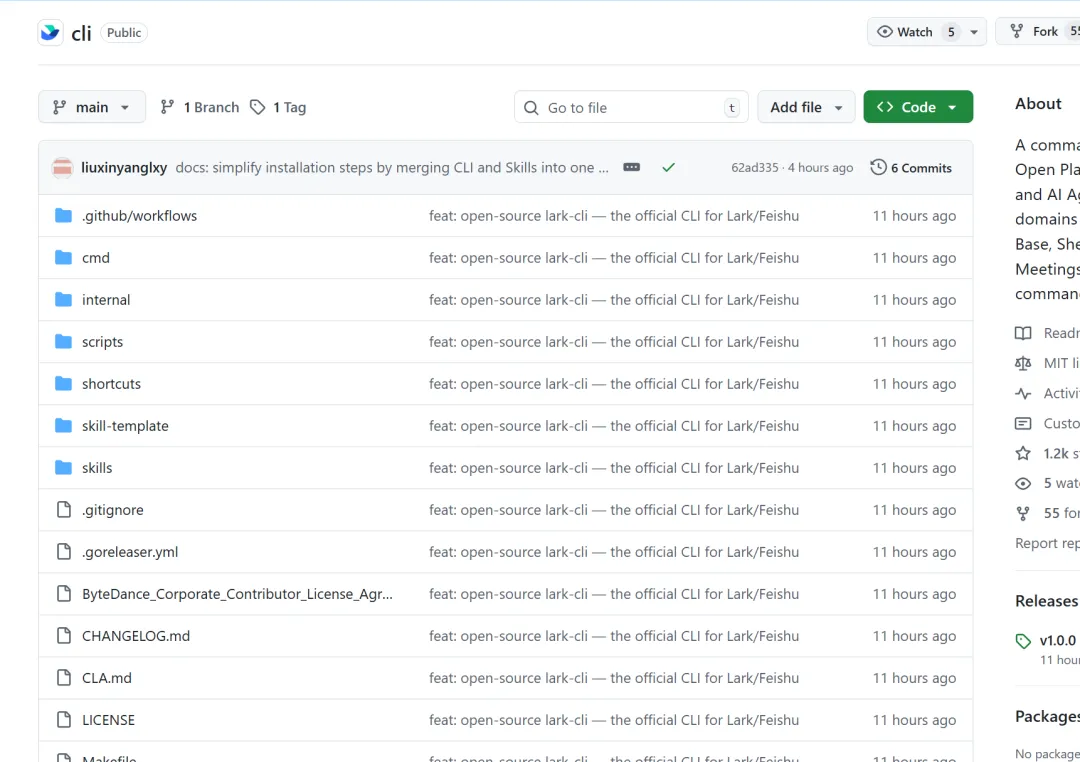Viewport: 1080px width, 762px height.
Task: Click the .goreleaser.yml file icon
Action: pyautogui.click(x=63, y=552)
